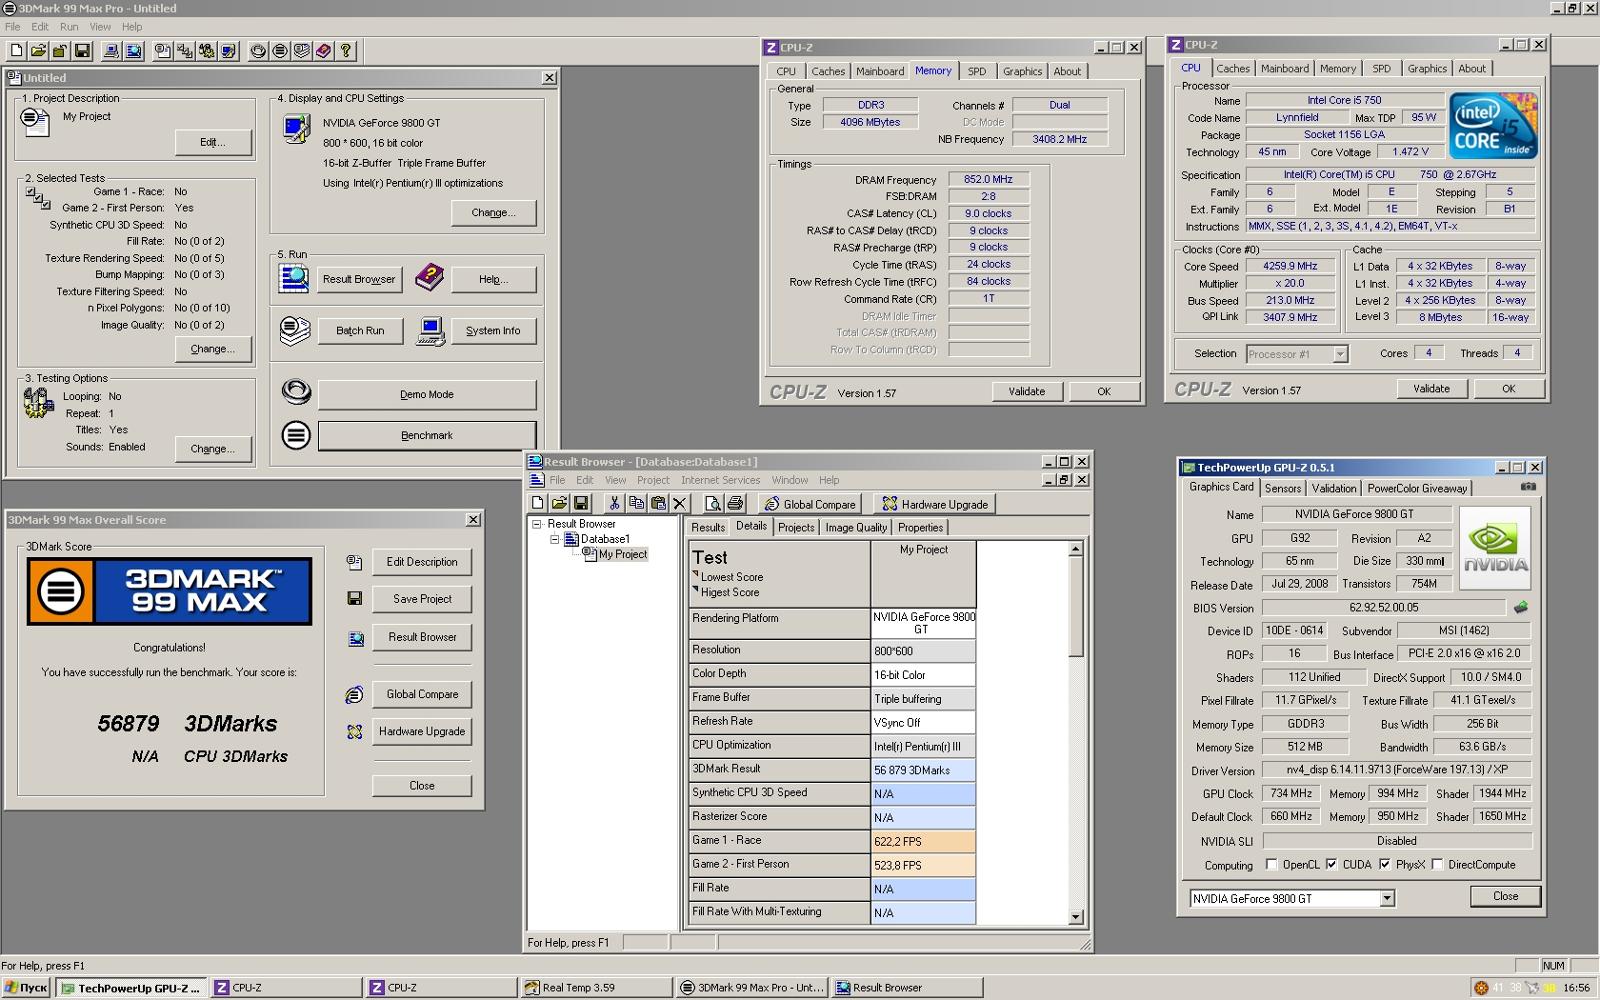Open the NVIDIA GeForce 9800 GT dropdown in GPU-Z
Image resolution: width=1600 pixels, height=1000 pixels.
(1387, 898)
